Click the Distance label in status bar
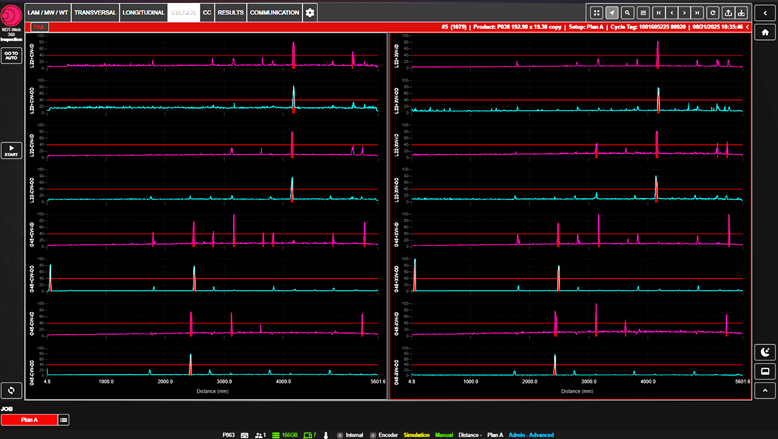The height and width of the screenshot is (439, 778). [470, 435]
